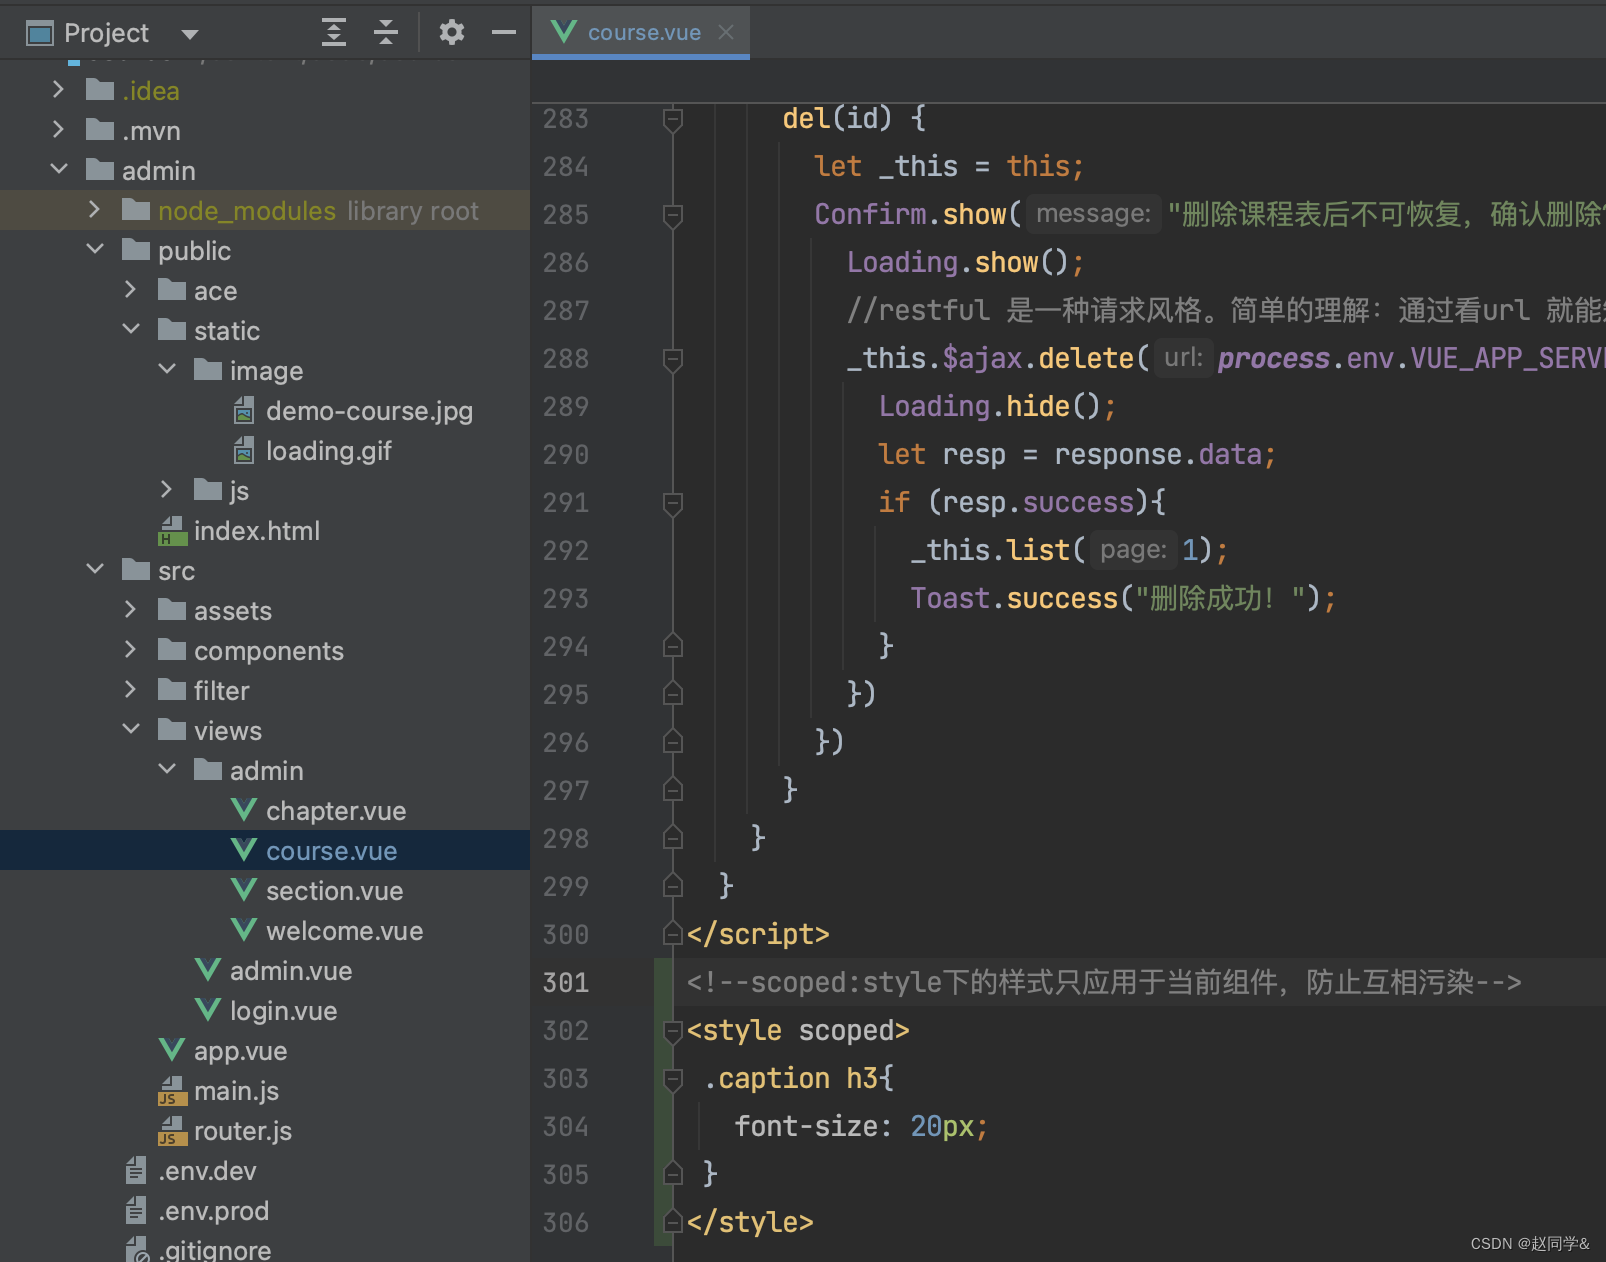Collapse the top-level admin folder

(x=59, y=169)
